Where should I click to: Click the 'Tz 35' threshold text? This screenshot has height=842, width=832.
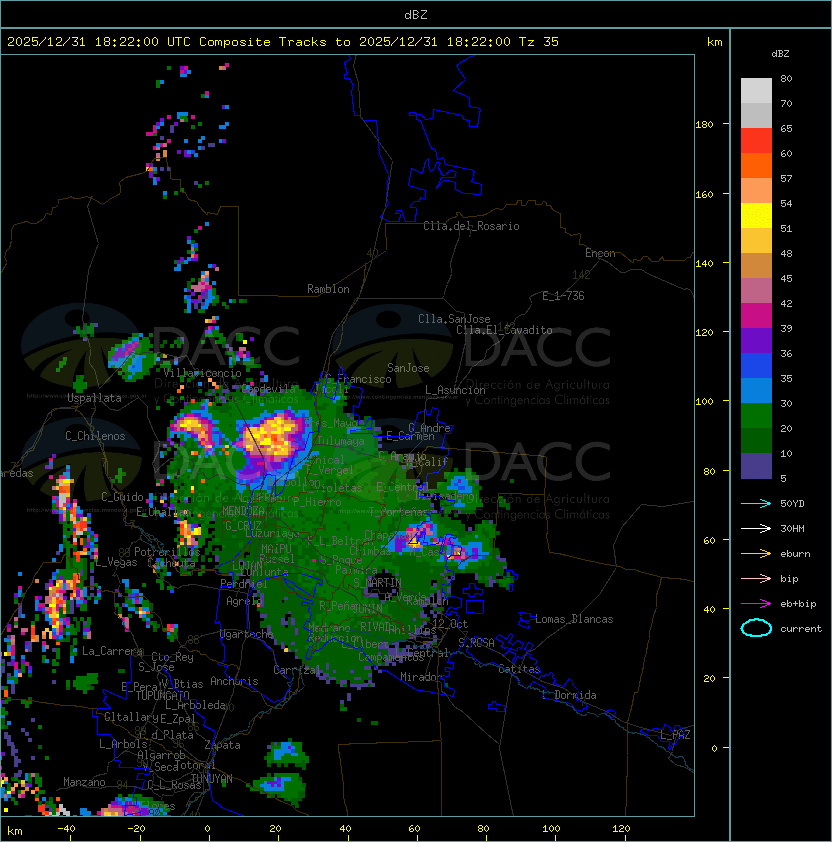pos(539,41)
